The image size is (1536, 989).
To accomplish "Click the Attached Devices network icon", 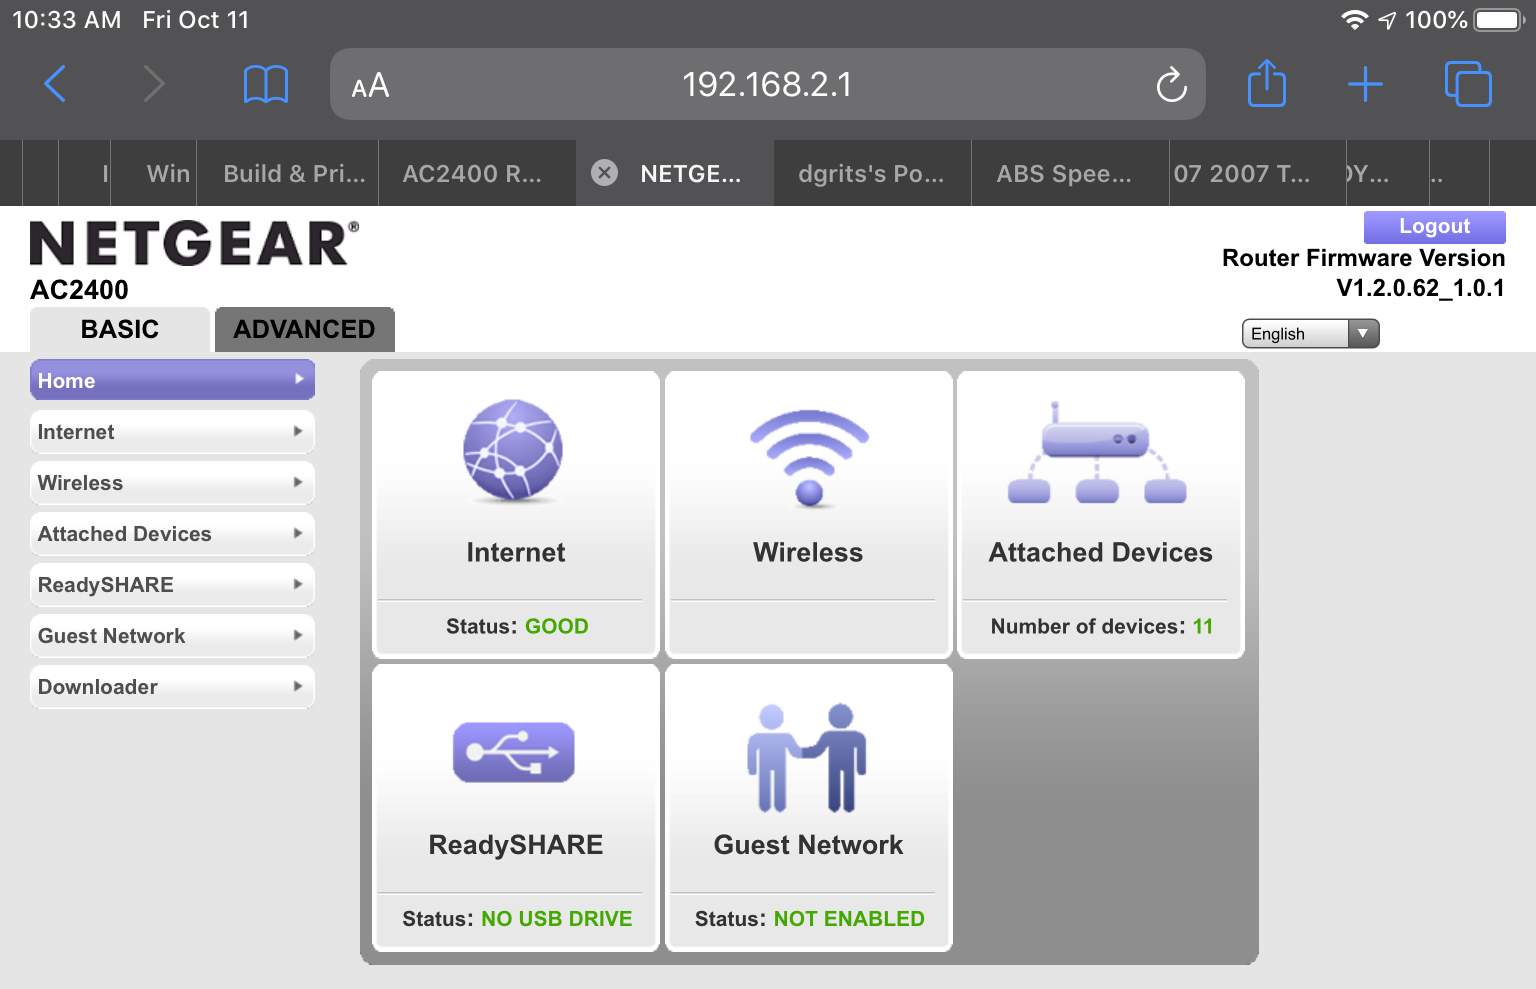I will click(x=1097, y=455).
